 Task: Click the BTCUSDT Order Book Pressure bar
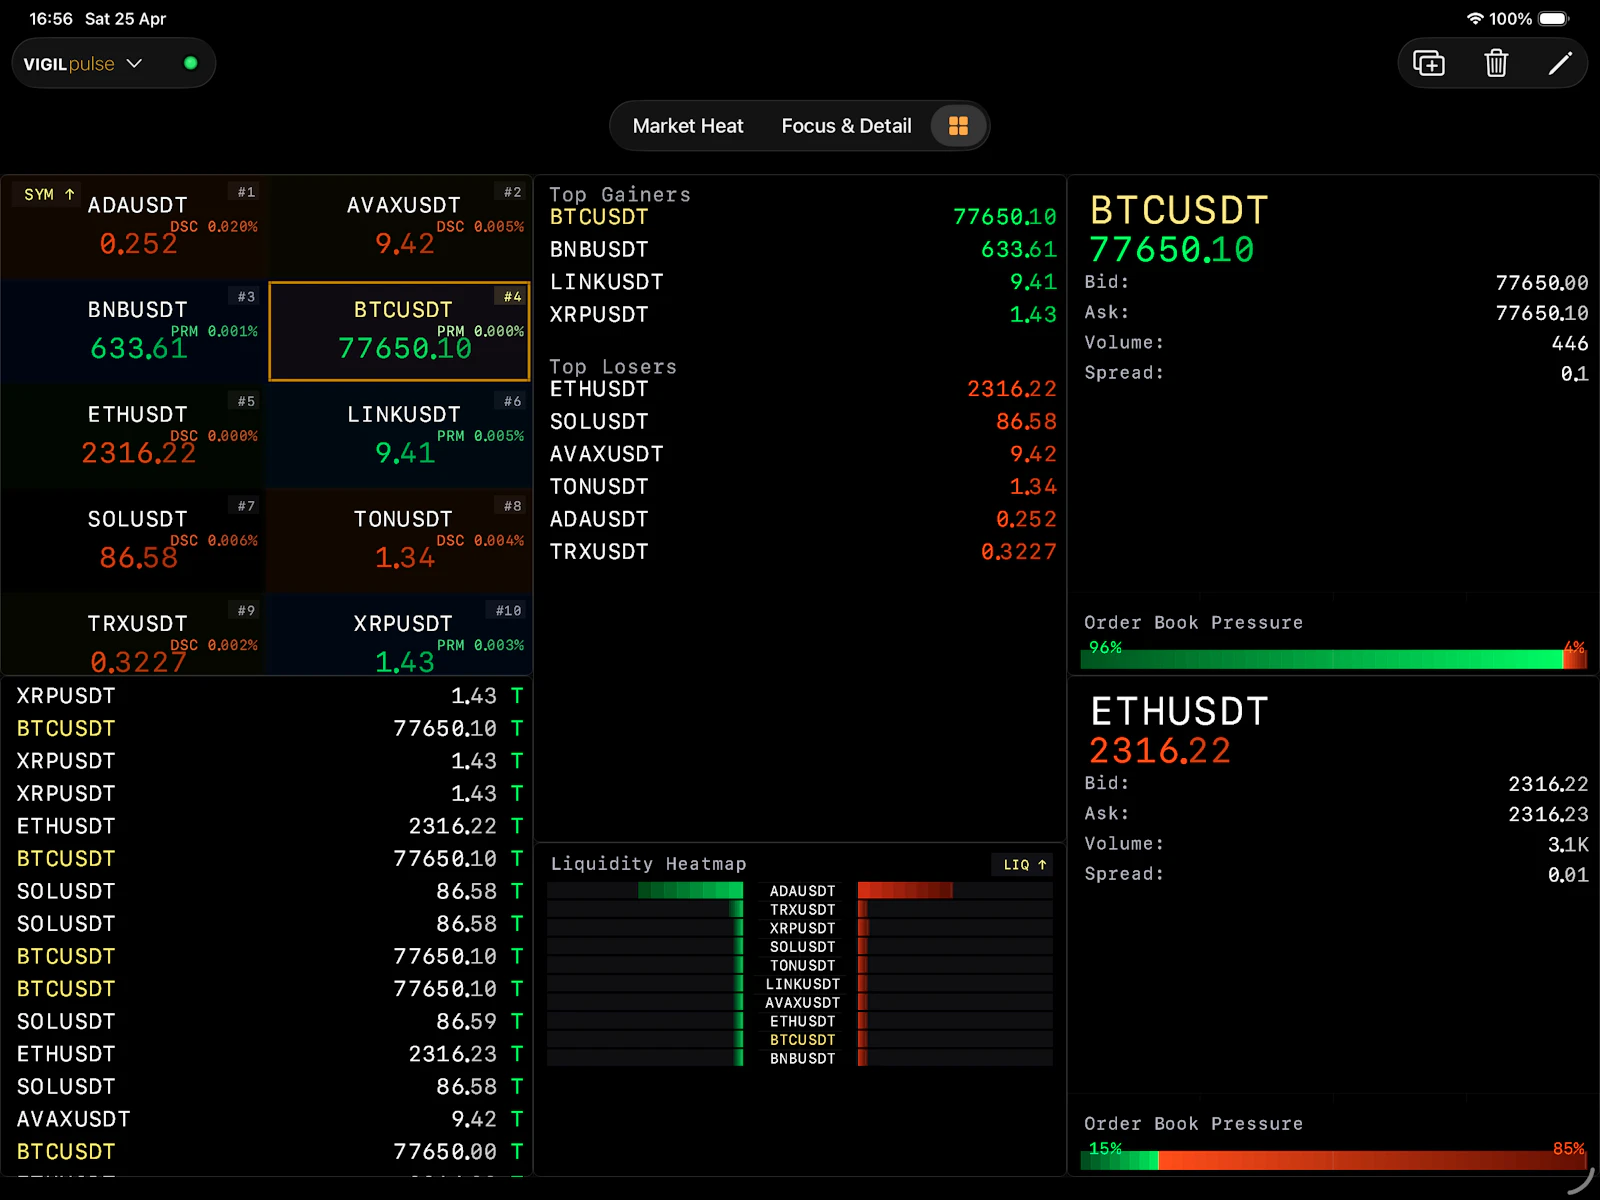pos(1333,659)
